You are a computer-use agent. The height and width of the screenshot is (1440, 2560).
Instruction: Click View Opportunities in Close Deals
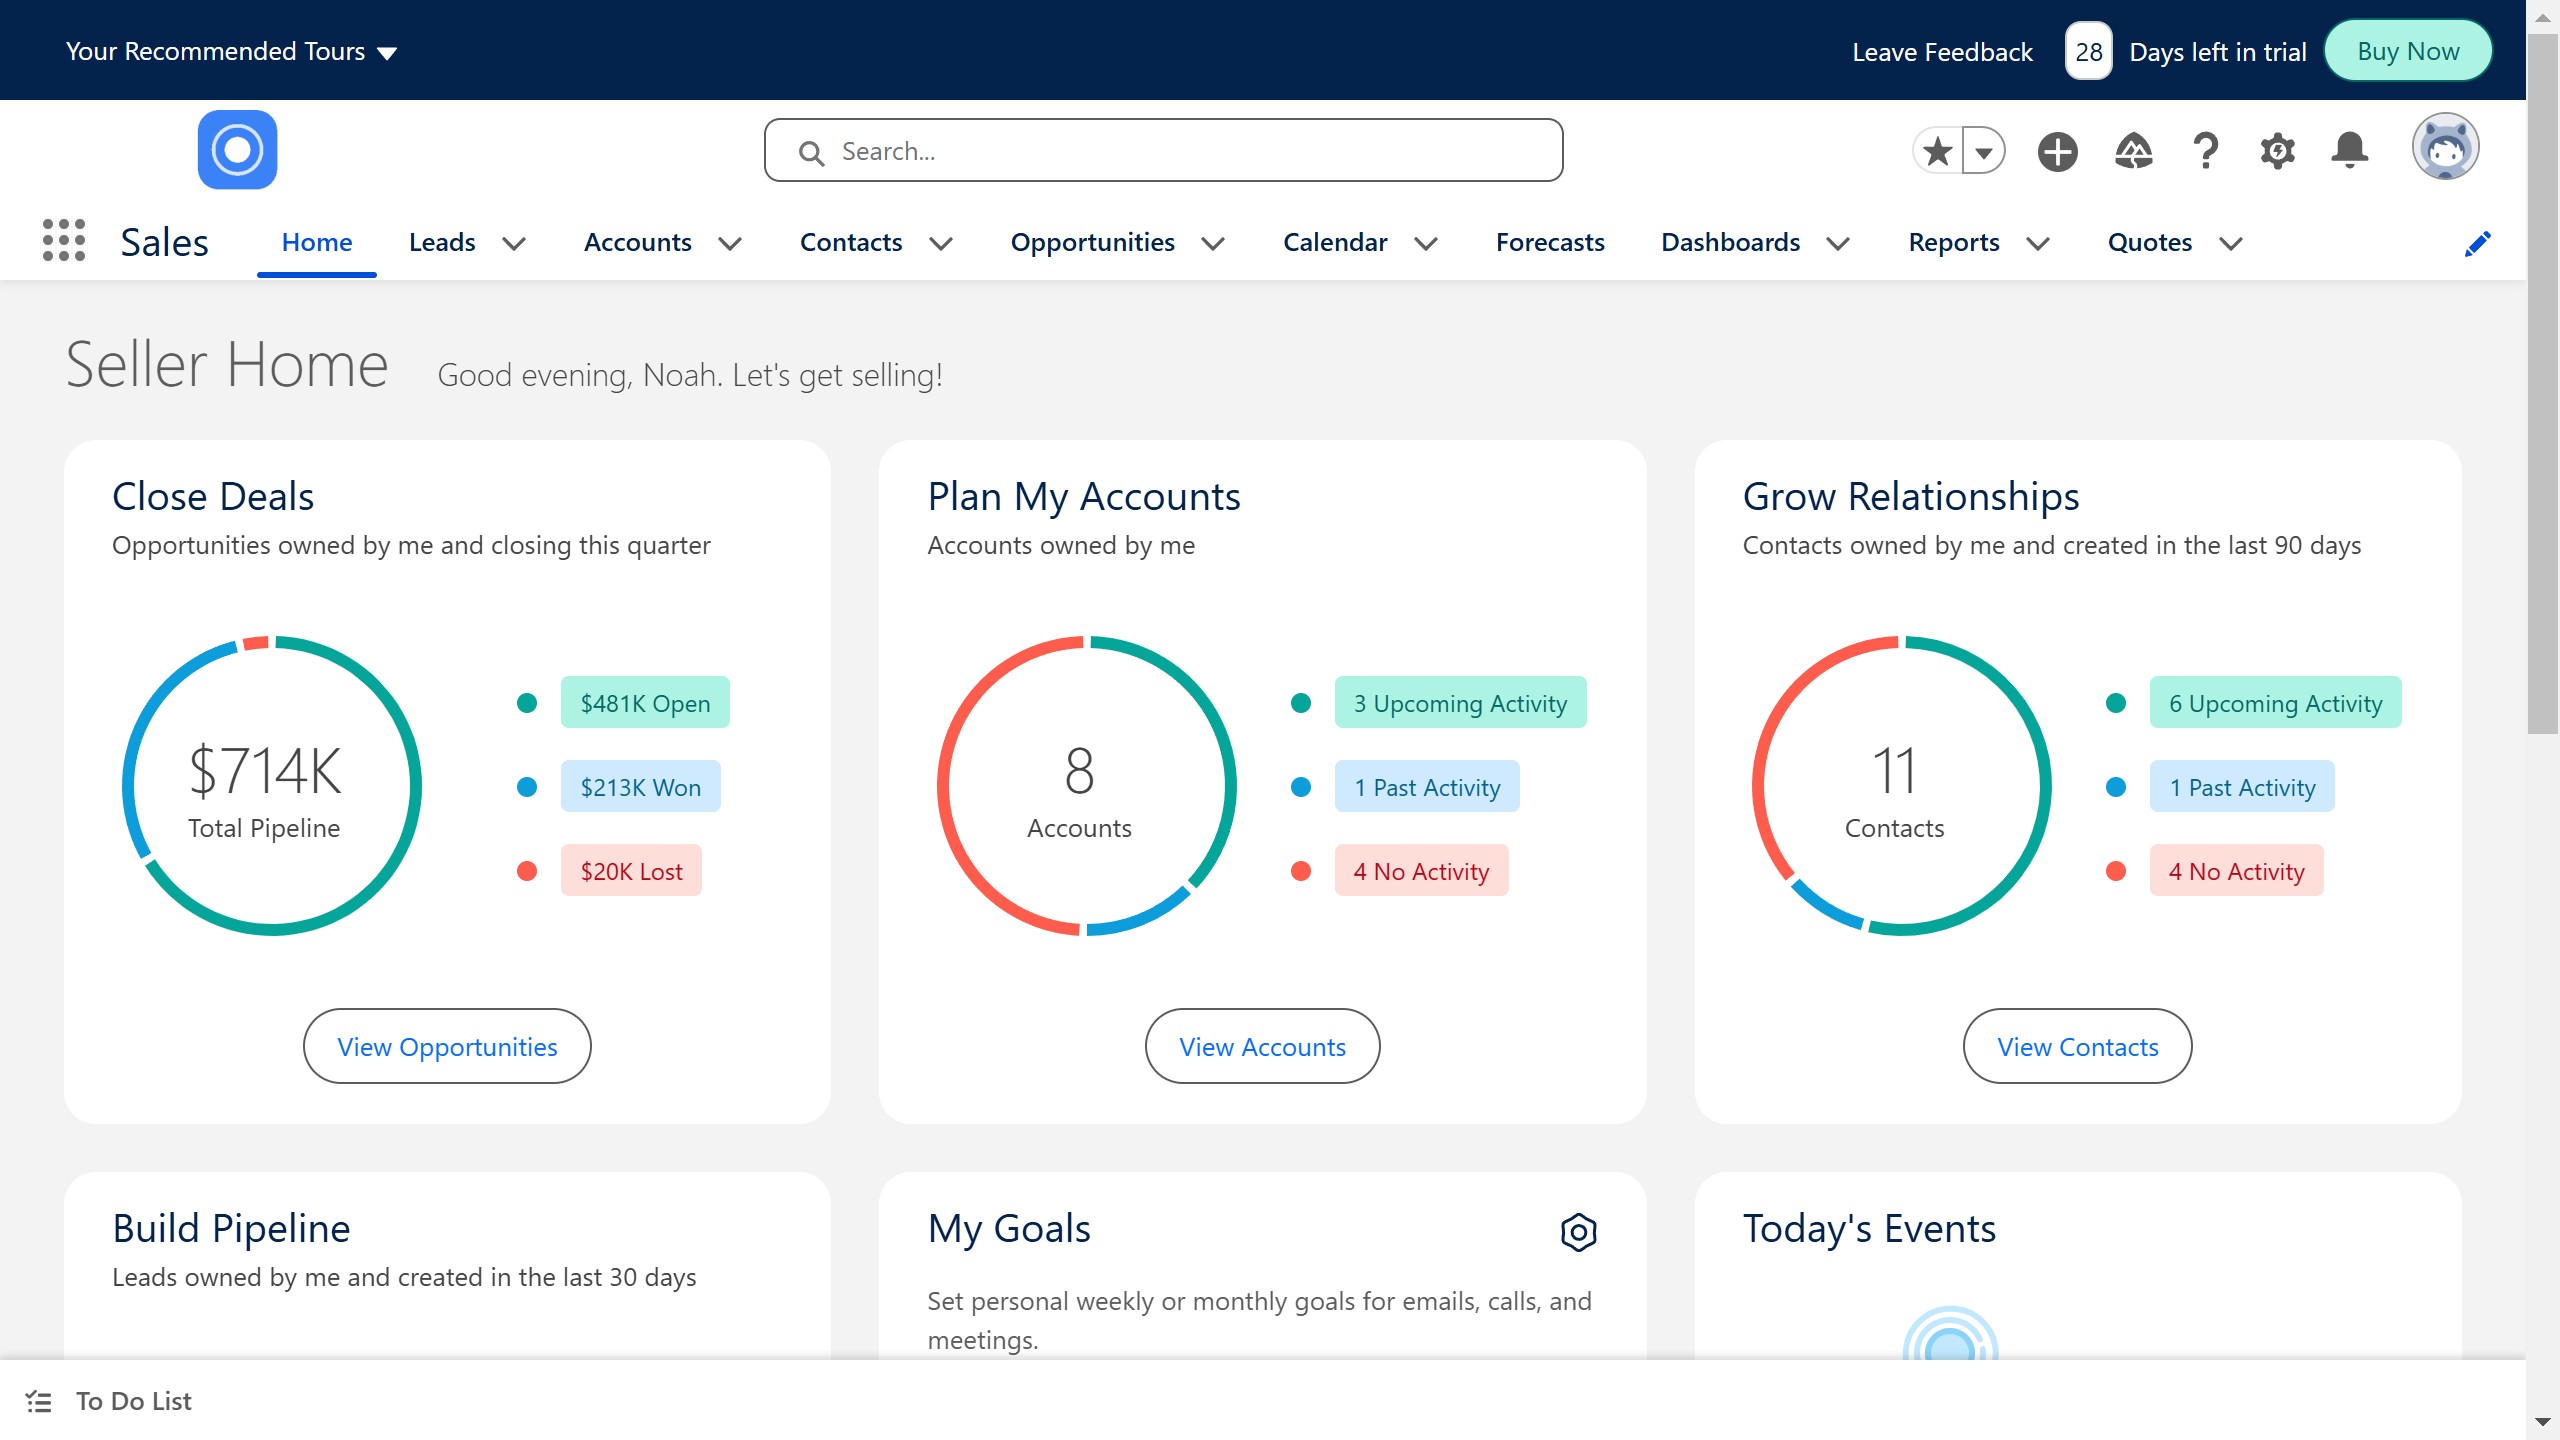click(446, 1046)
